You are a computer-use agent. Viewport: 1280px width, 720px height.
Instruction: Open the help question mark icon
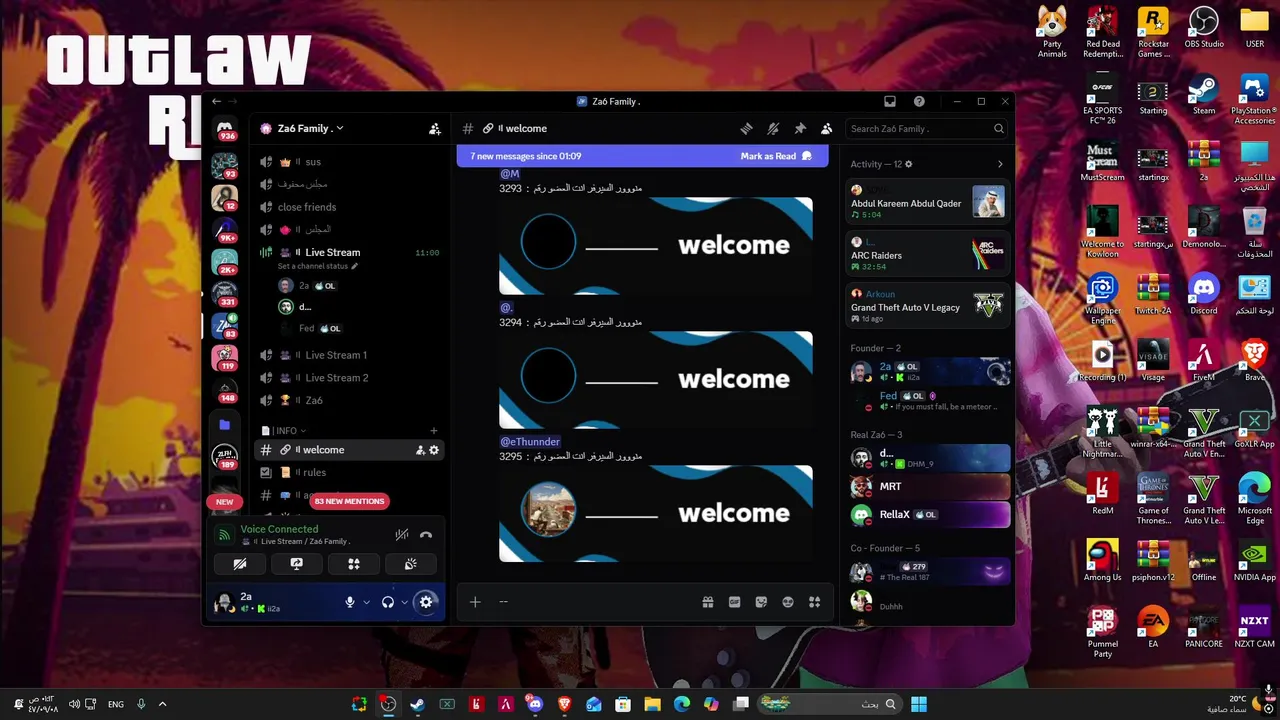pos(919,101)
